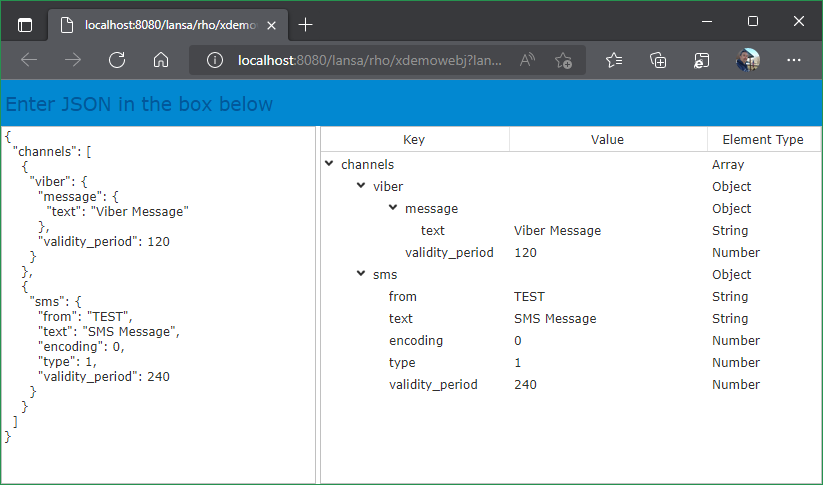Collapse the channels tree node
The image size is (823, 485).
[329, 164]
